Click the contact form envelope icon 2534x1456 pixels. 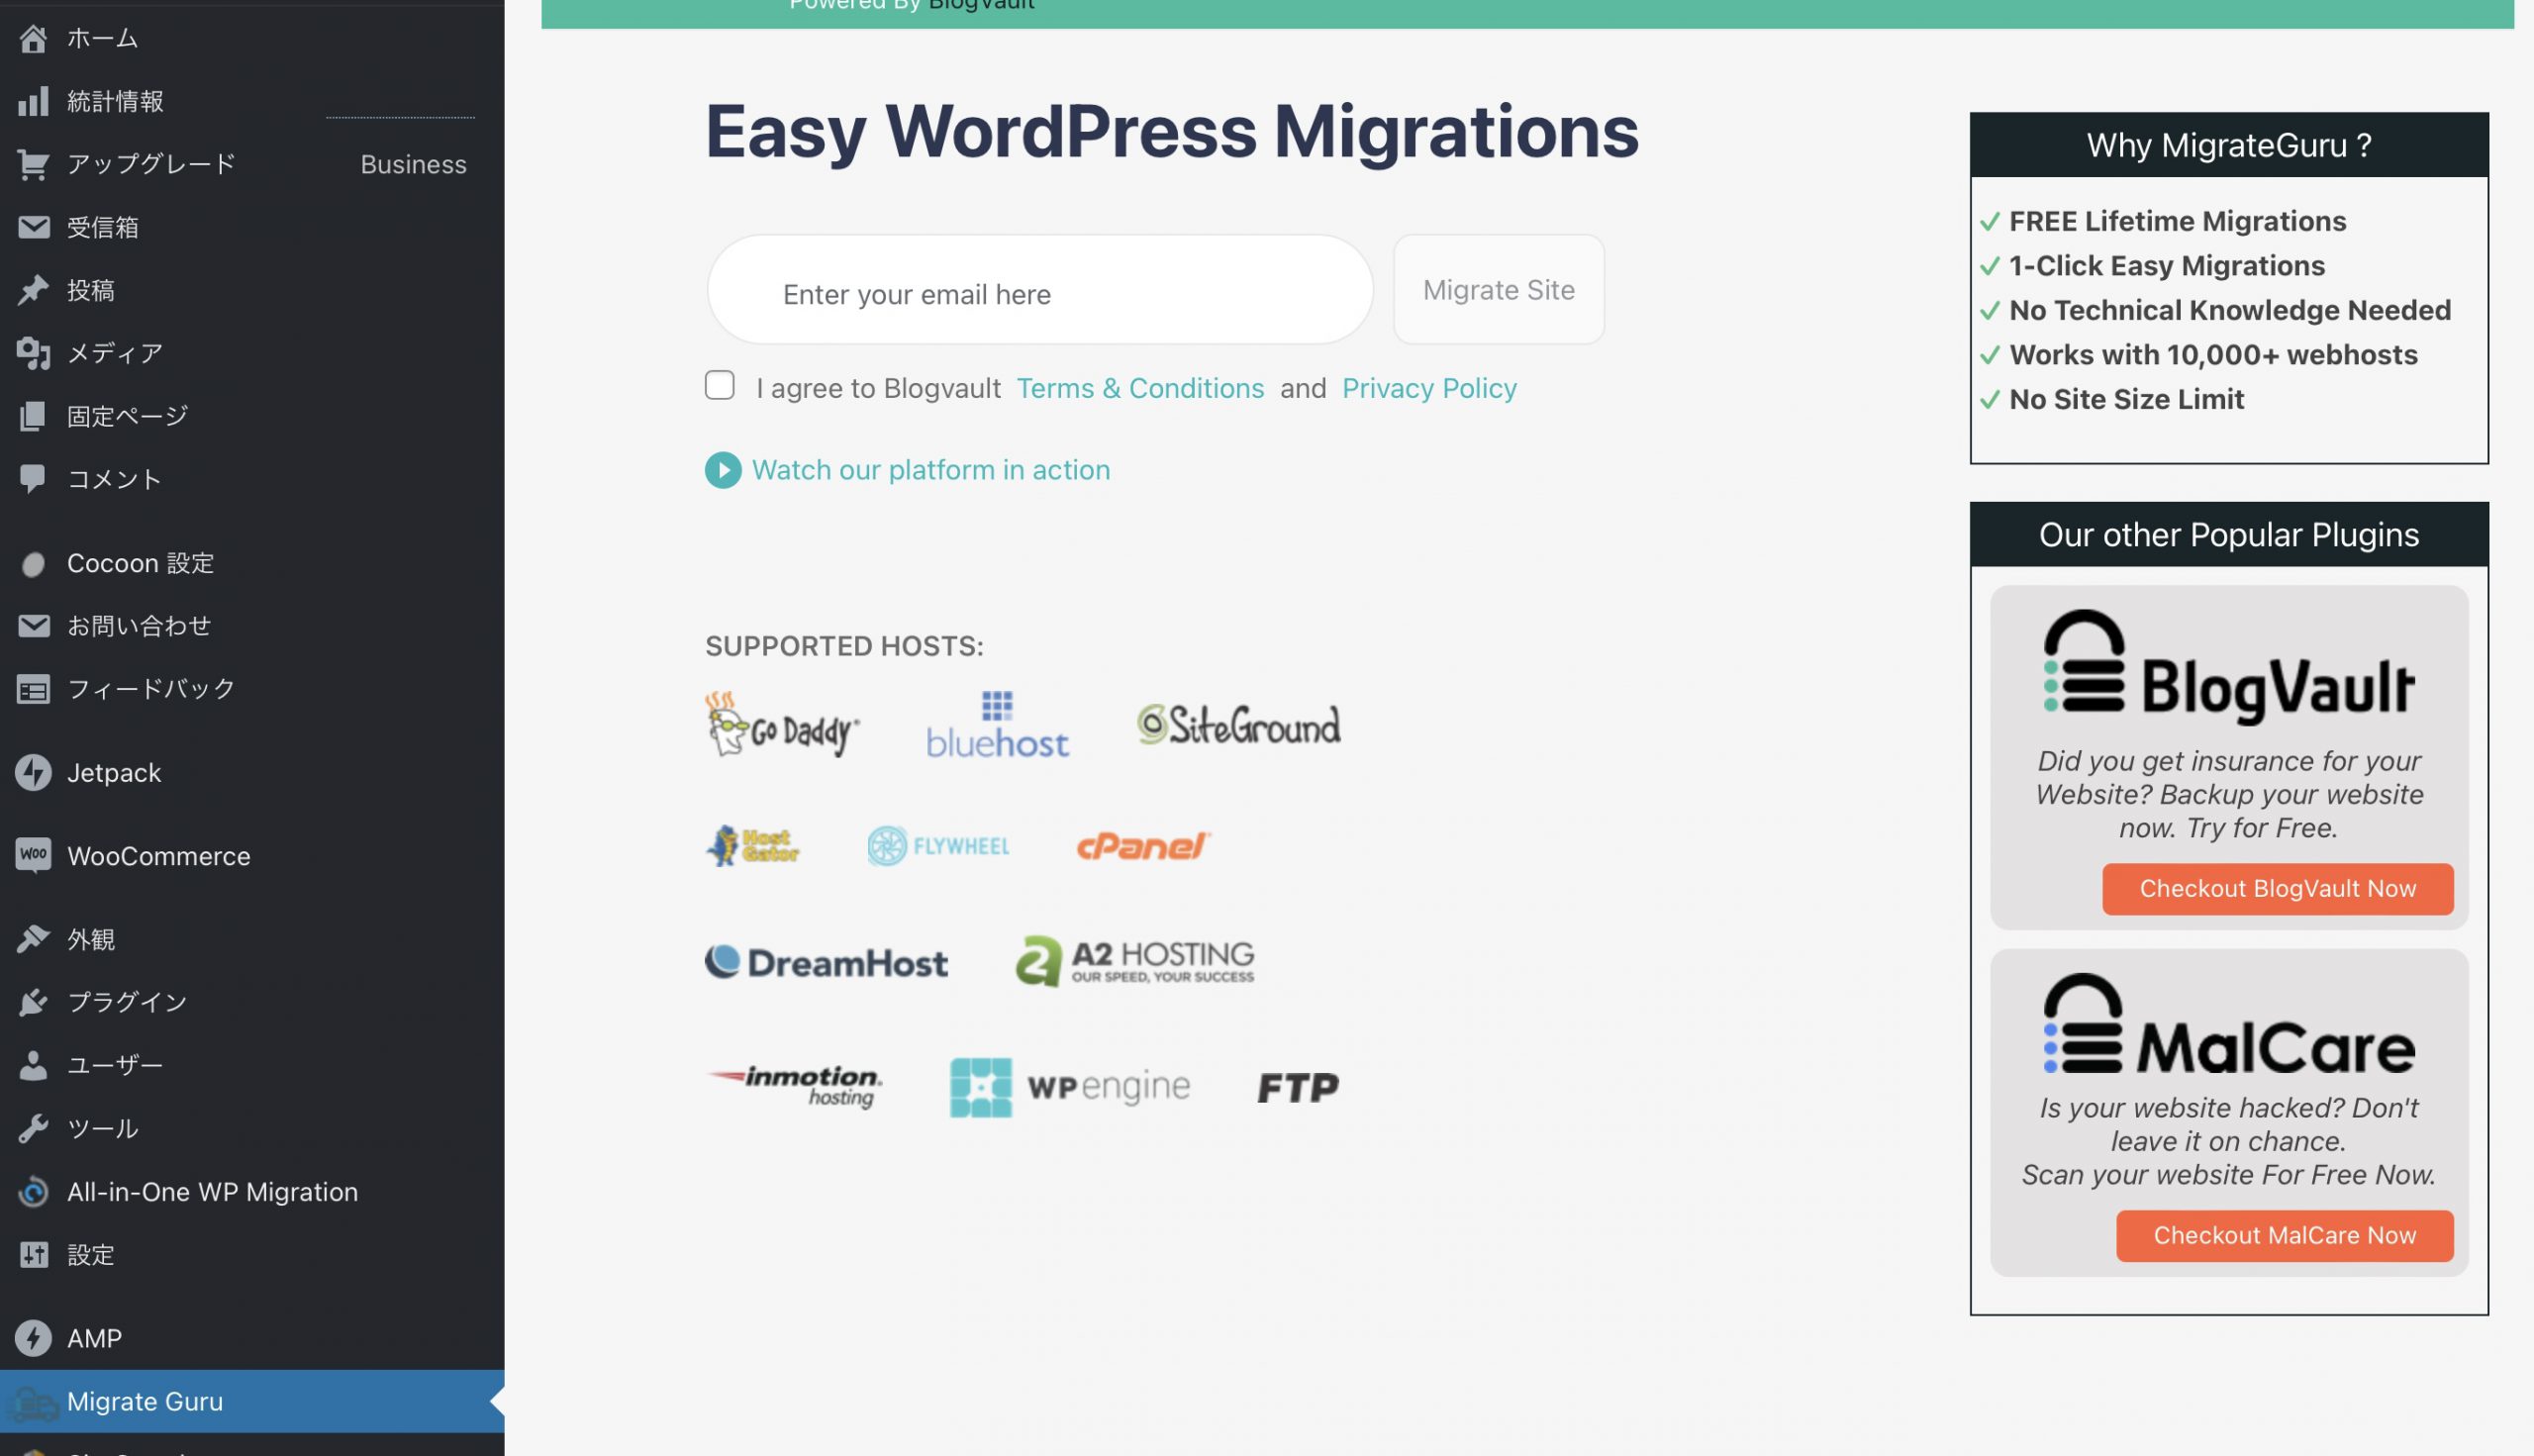(33, 626)
